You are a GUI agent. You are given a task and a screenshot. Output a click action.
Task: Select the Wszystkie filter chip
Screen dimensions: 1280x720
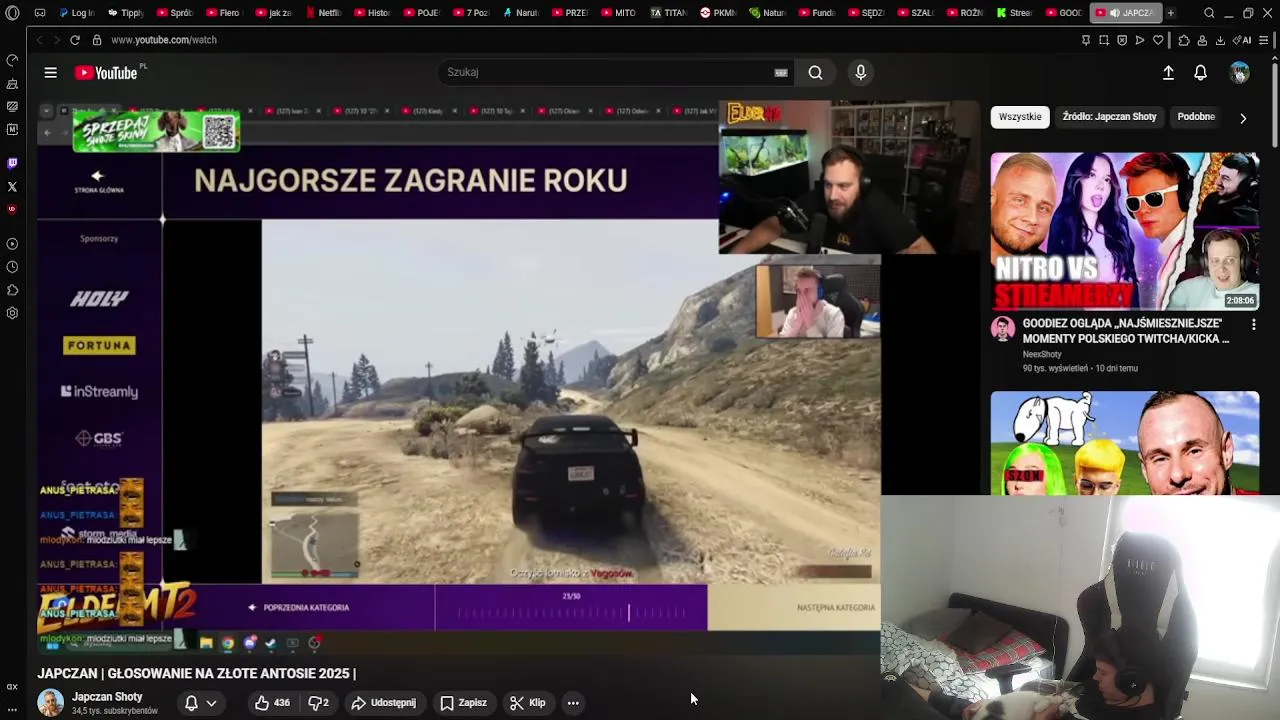[1020, 117]
